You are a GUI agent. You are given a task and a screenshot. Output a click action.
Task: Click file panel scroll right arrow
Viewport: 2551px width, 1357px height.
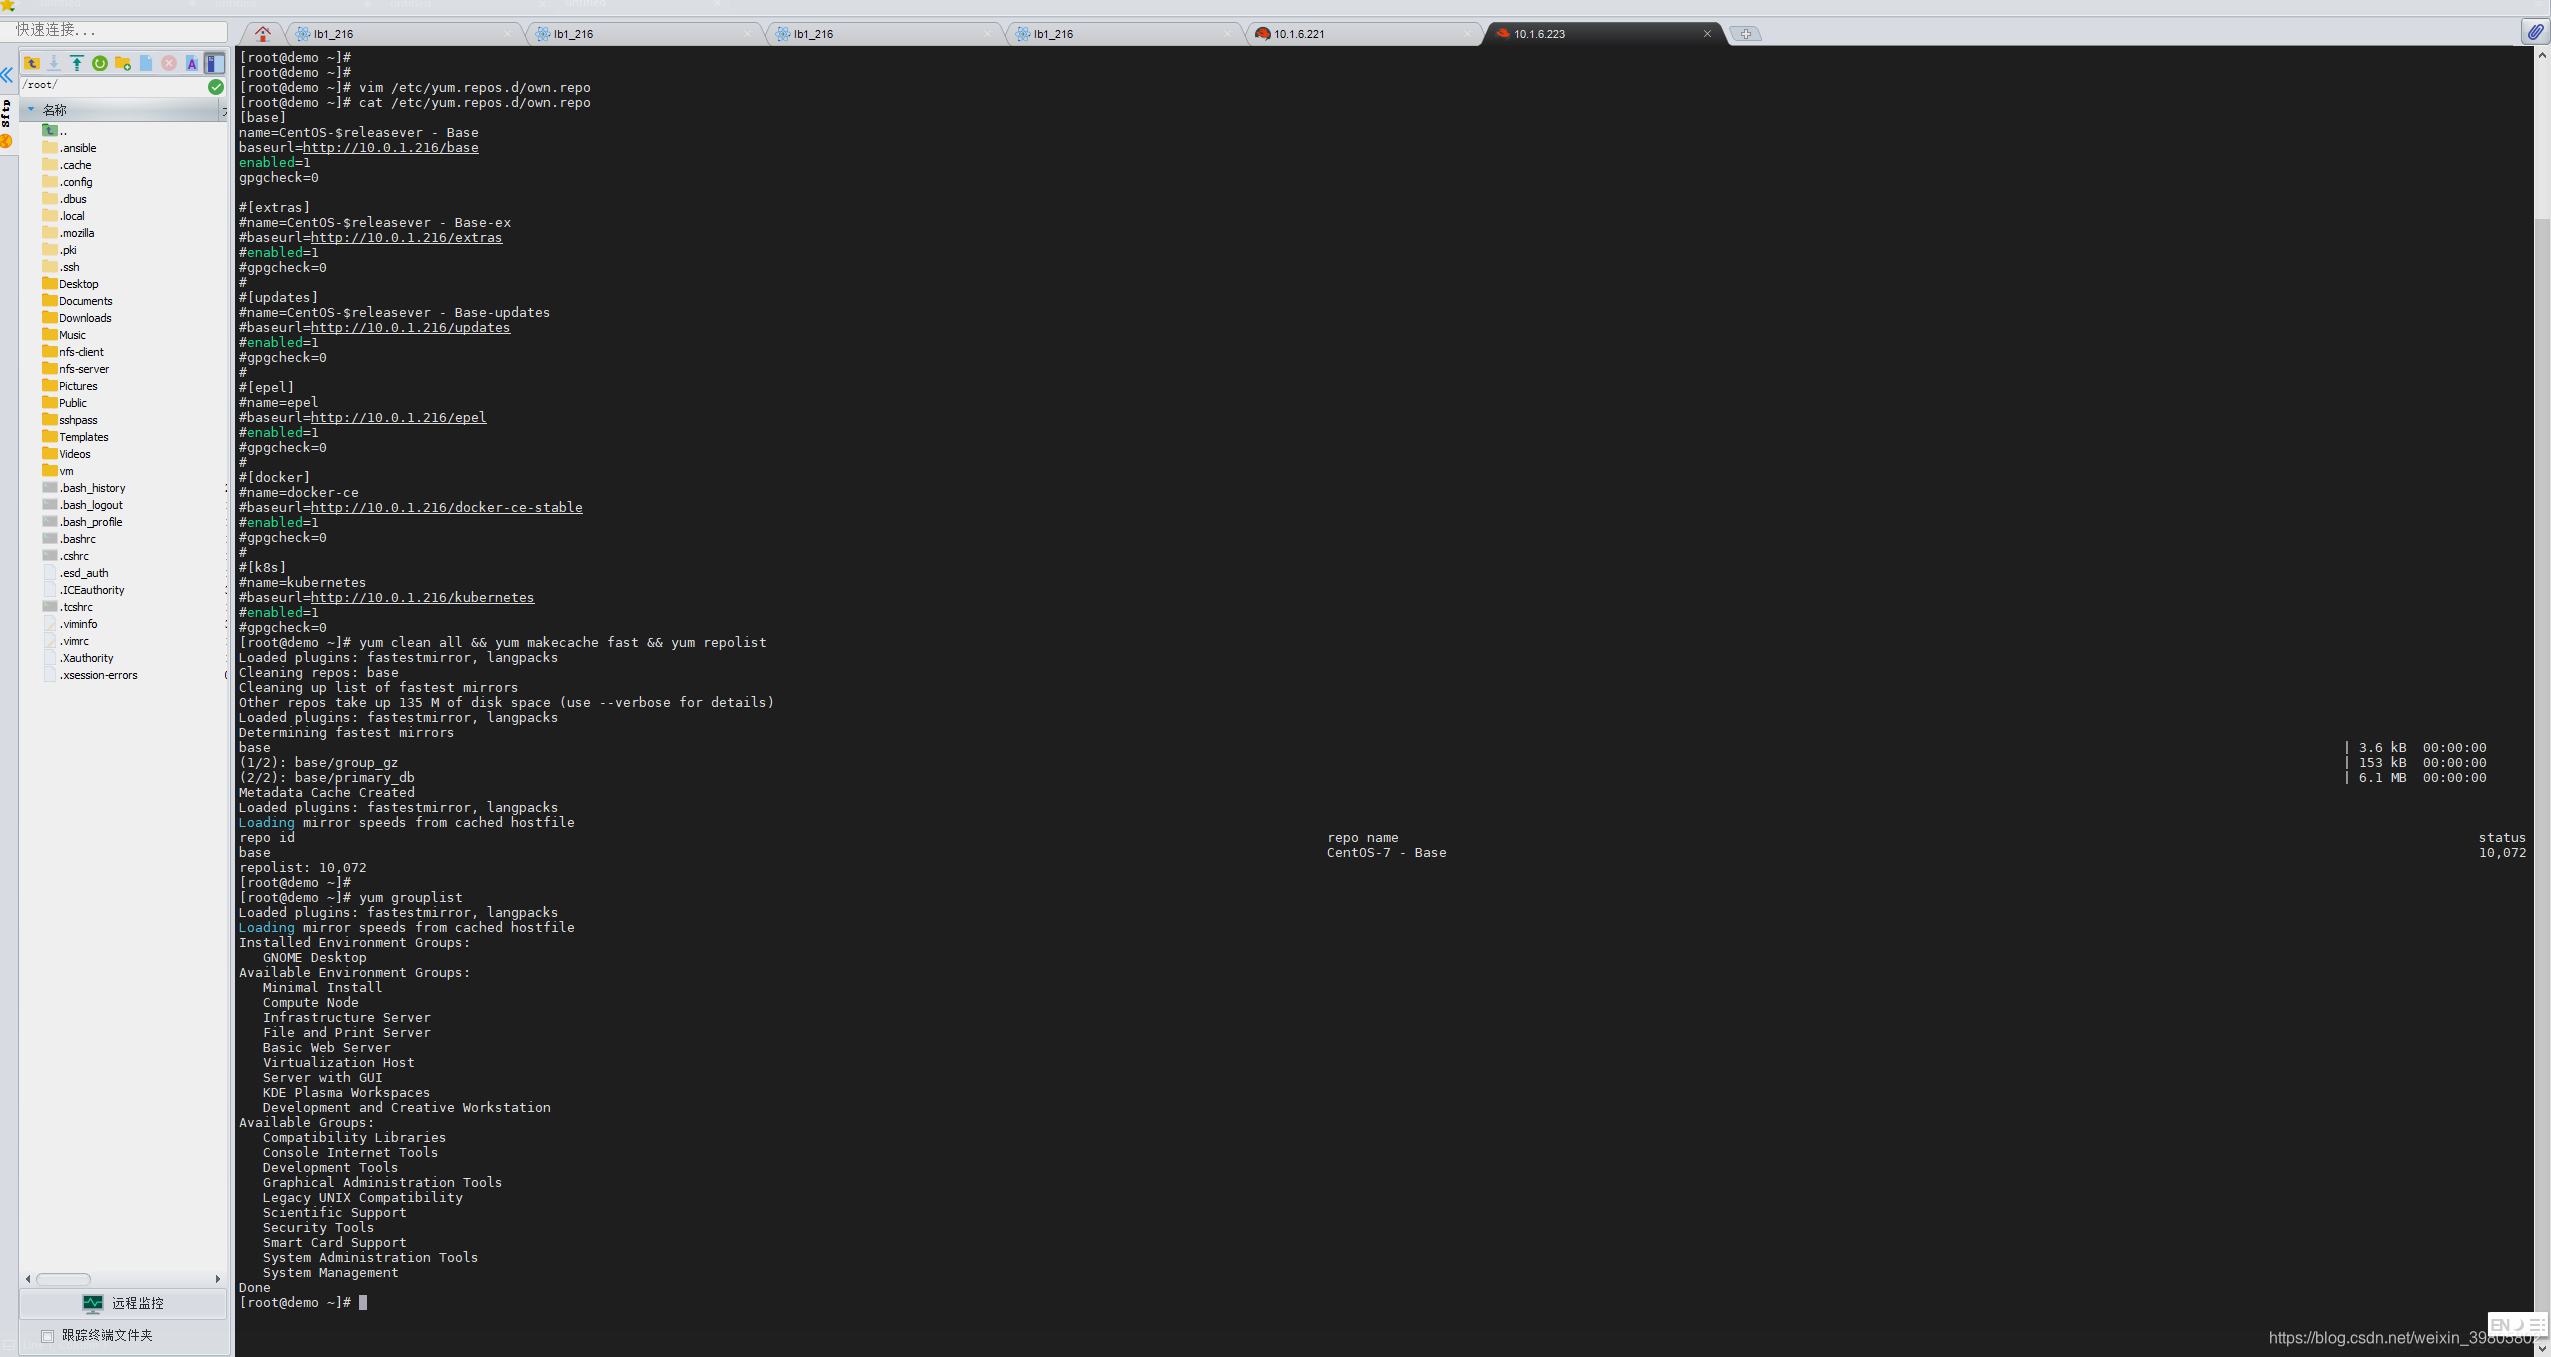(218, 1279)
